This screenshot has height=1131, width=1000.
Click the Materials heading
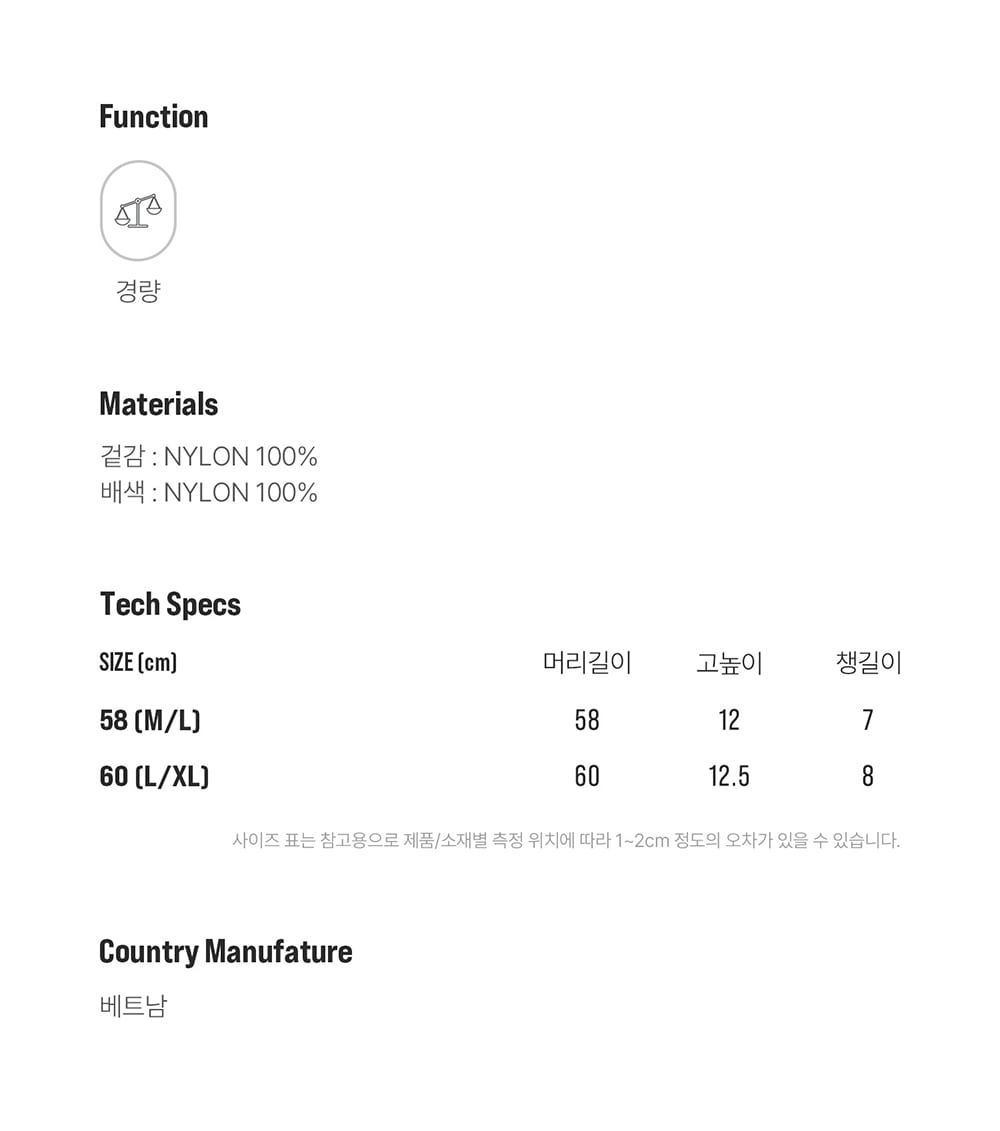pos(159,404)
